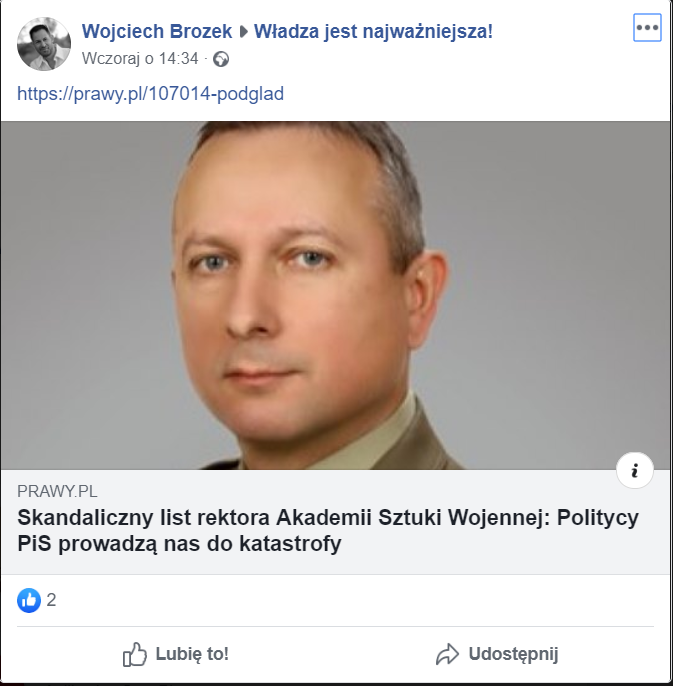Screen dimensions: 673x686
Task: Click the blue thumbs-up reaction icon
Action: (29, 600)
